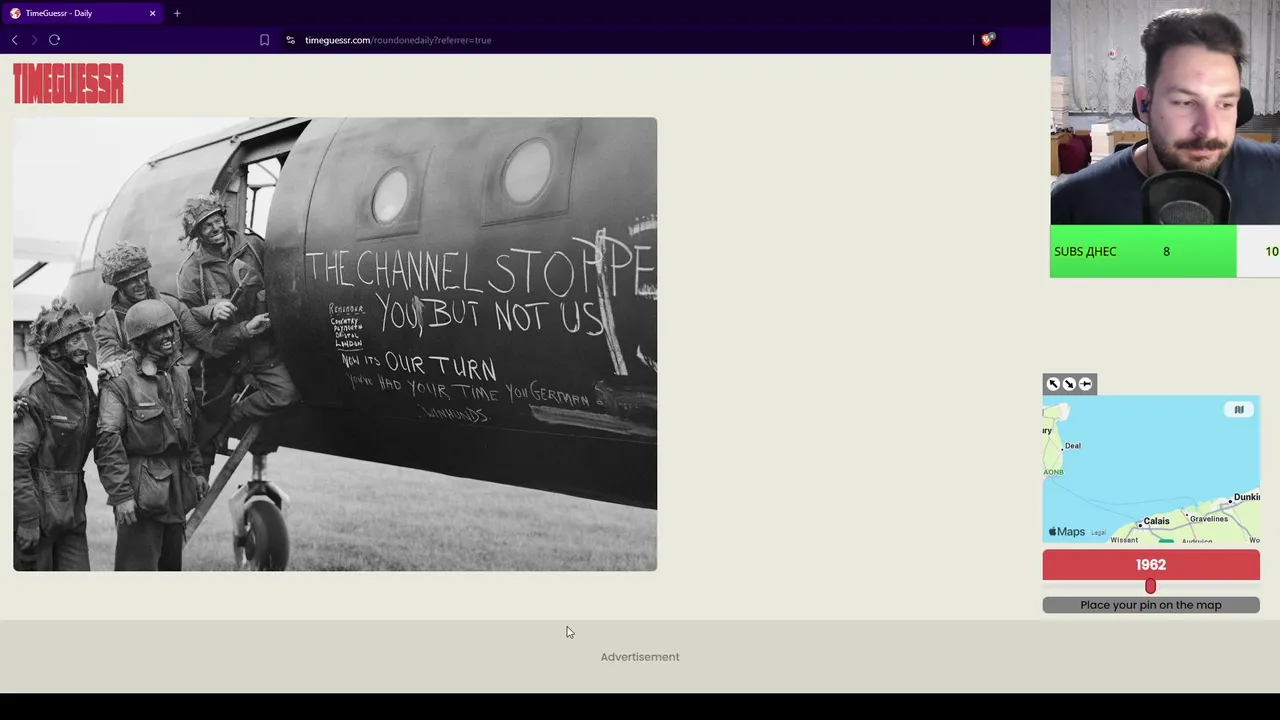Image resolution: width=1280 pixels, height=720 pixels.
Task: Open Brave Shields icon
Action: [x=987, y=40]
